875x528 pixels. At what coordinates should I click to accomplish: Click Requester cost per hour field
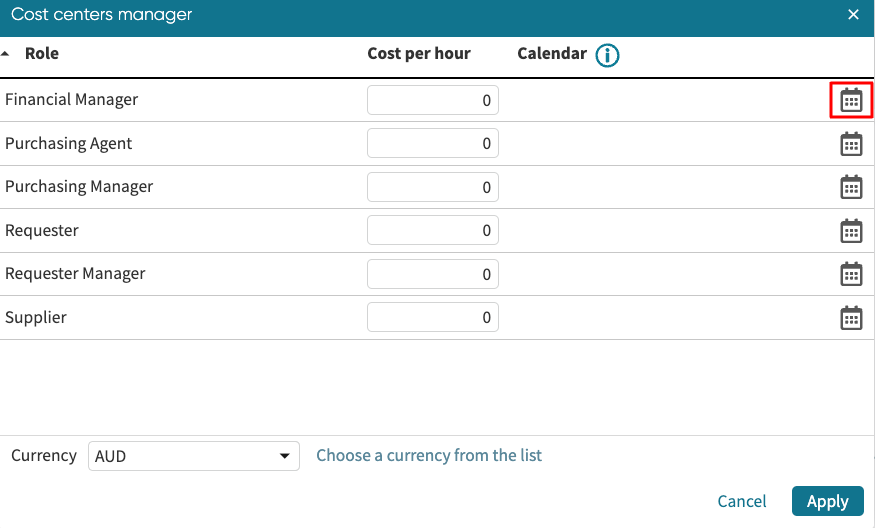pyautogui.click(x=432, y=231)
